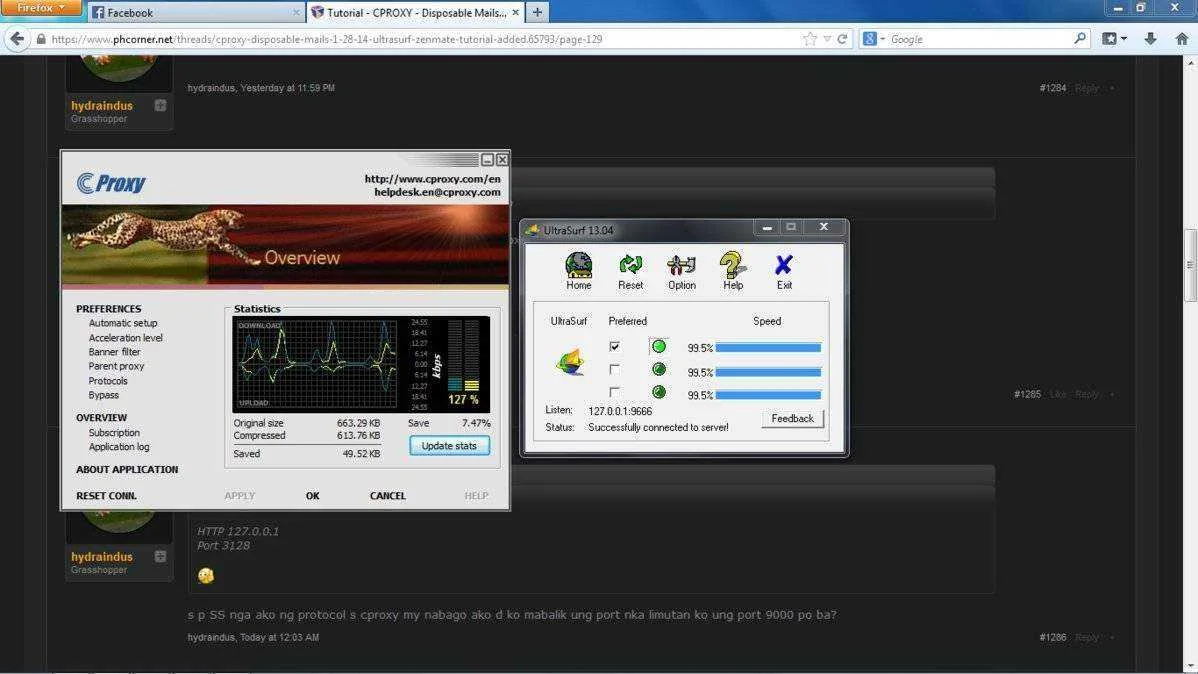Uncheck the first preferred server checkbox
Image resolution: width=1198 pixels, height=674 pixels.
pyautogui.click(x=614, y=347)
